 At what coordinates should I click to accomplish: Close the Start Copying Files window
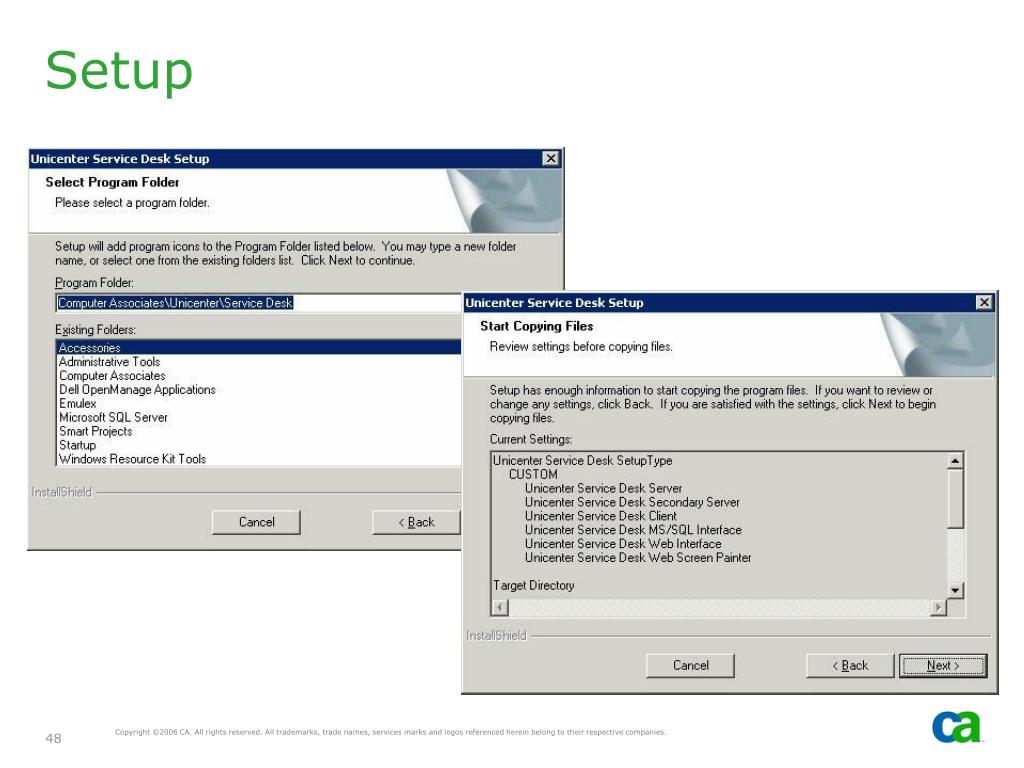984,302
